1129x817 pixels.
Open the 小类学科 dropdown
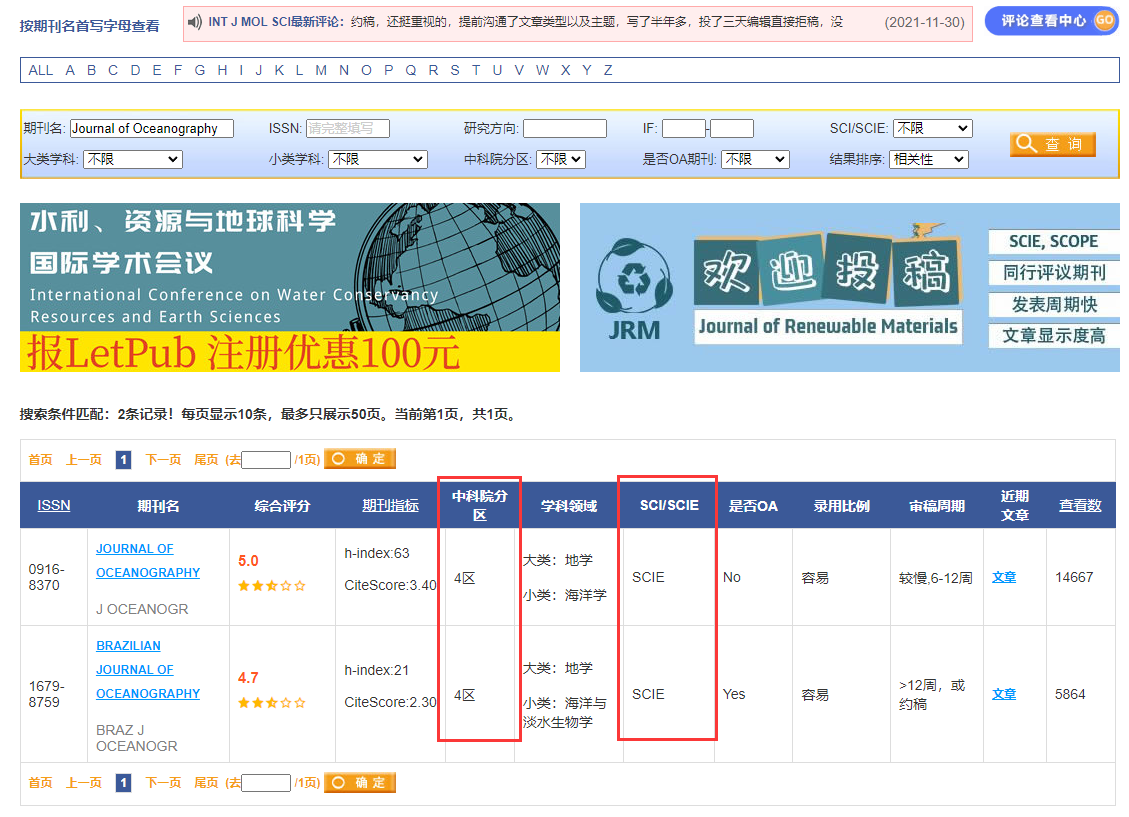click(x=377, y=160)
